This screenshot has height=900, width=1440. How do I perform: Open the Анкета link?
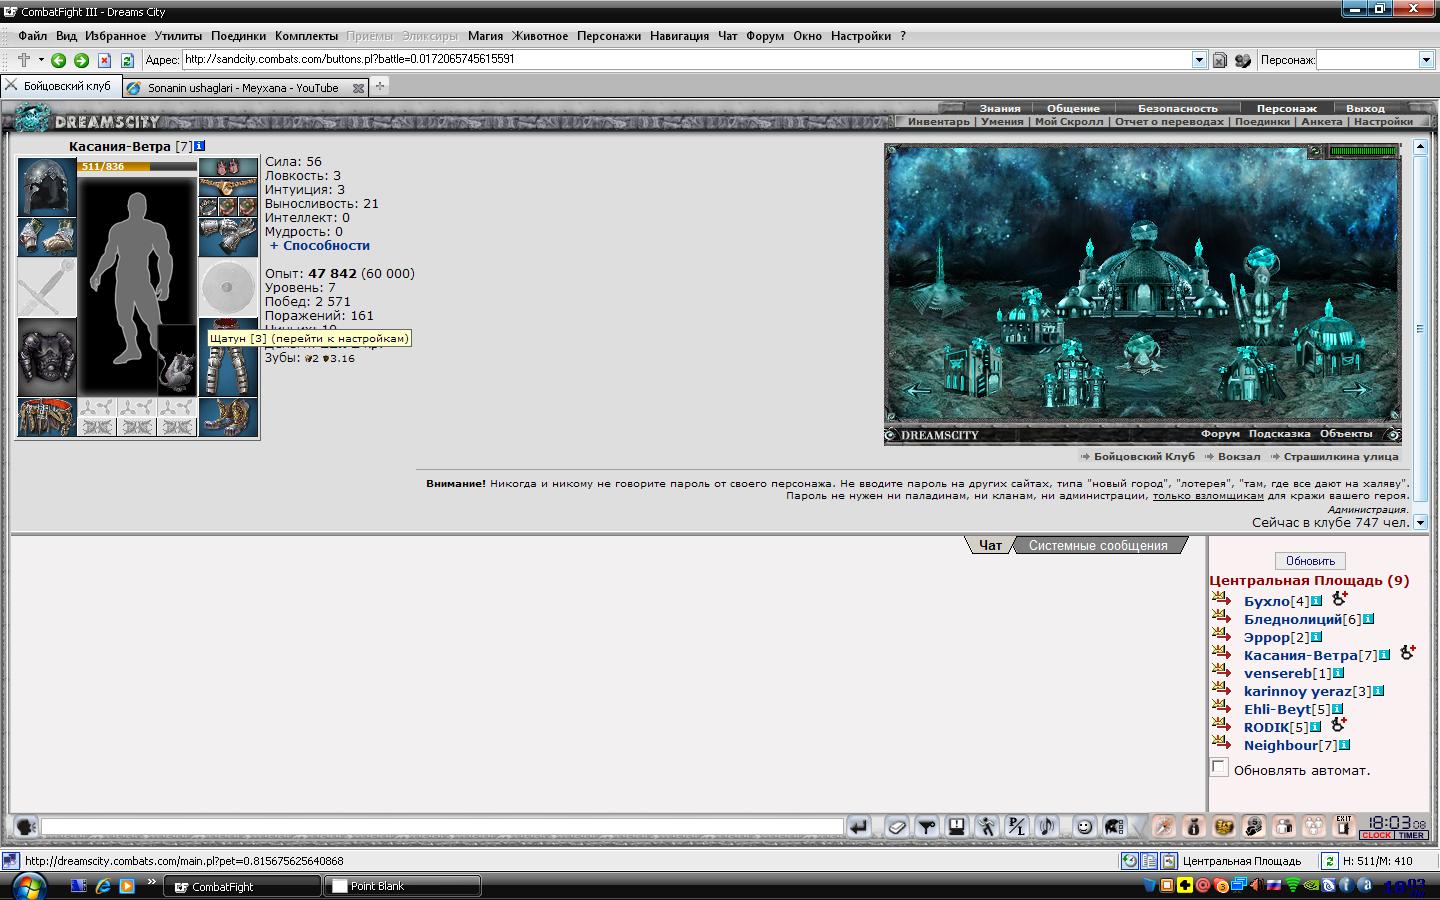pyautogui.click(x=1322, y=122)
